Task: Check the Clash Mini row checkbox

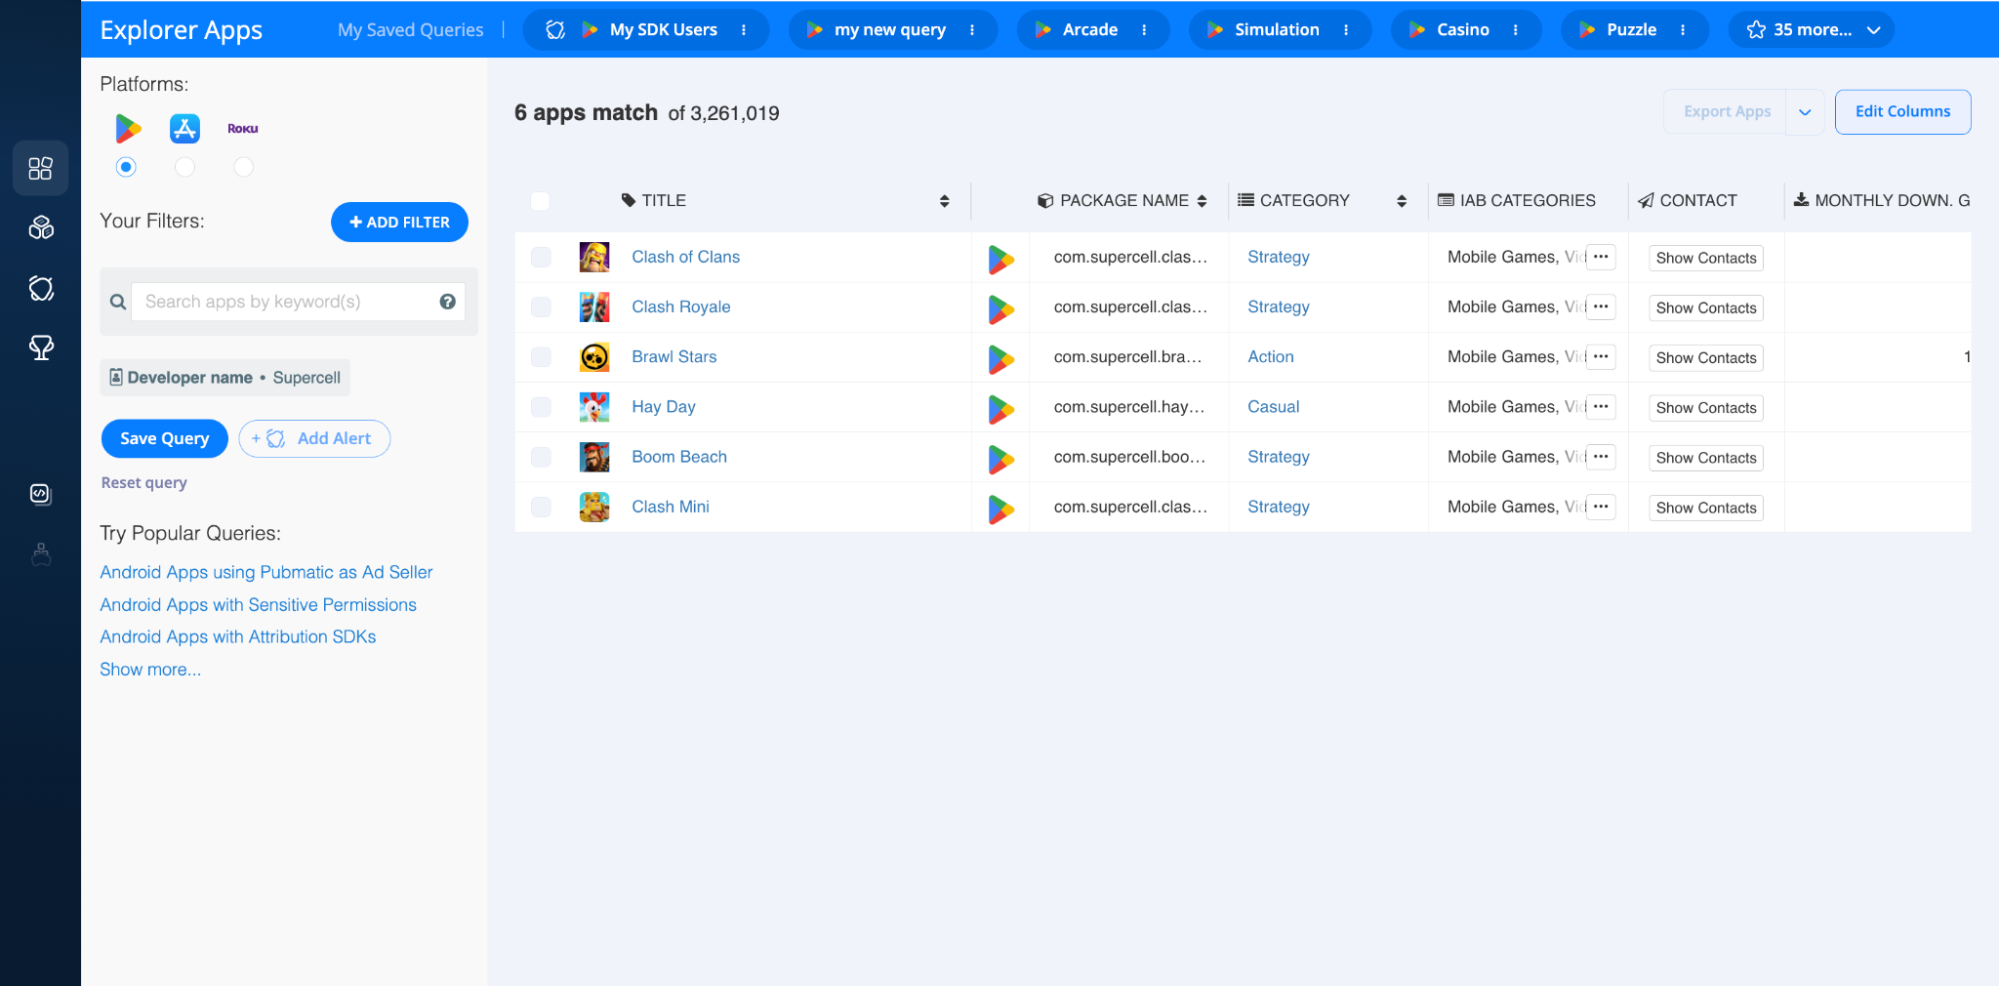Action: tap(541, 507)
